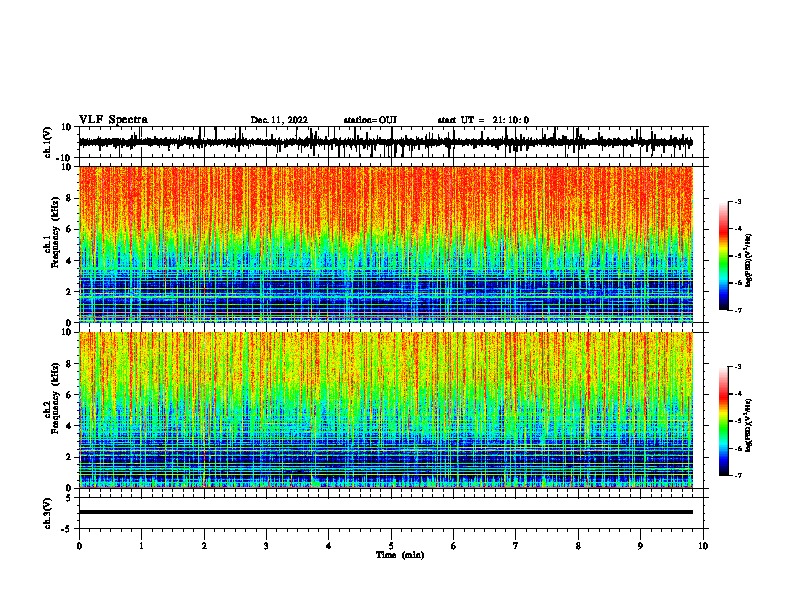Click the time axis tick label "4"
This screenshot has width=792, height=612.
pyautogui.click(x=329, y=546)
